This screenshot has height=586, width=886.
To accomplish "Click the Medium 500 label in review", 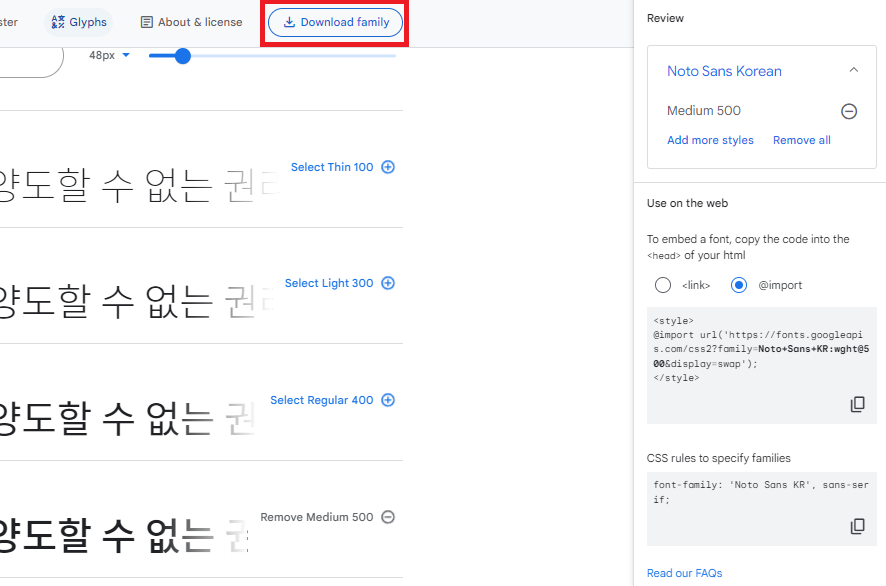I will click(703, 111).
